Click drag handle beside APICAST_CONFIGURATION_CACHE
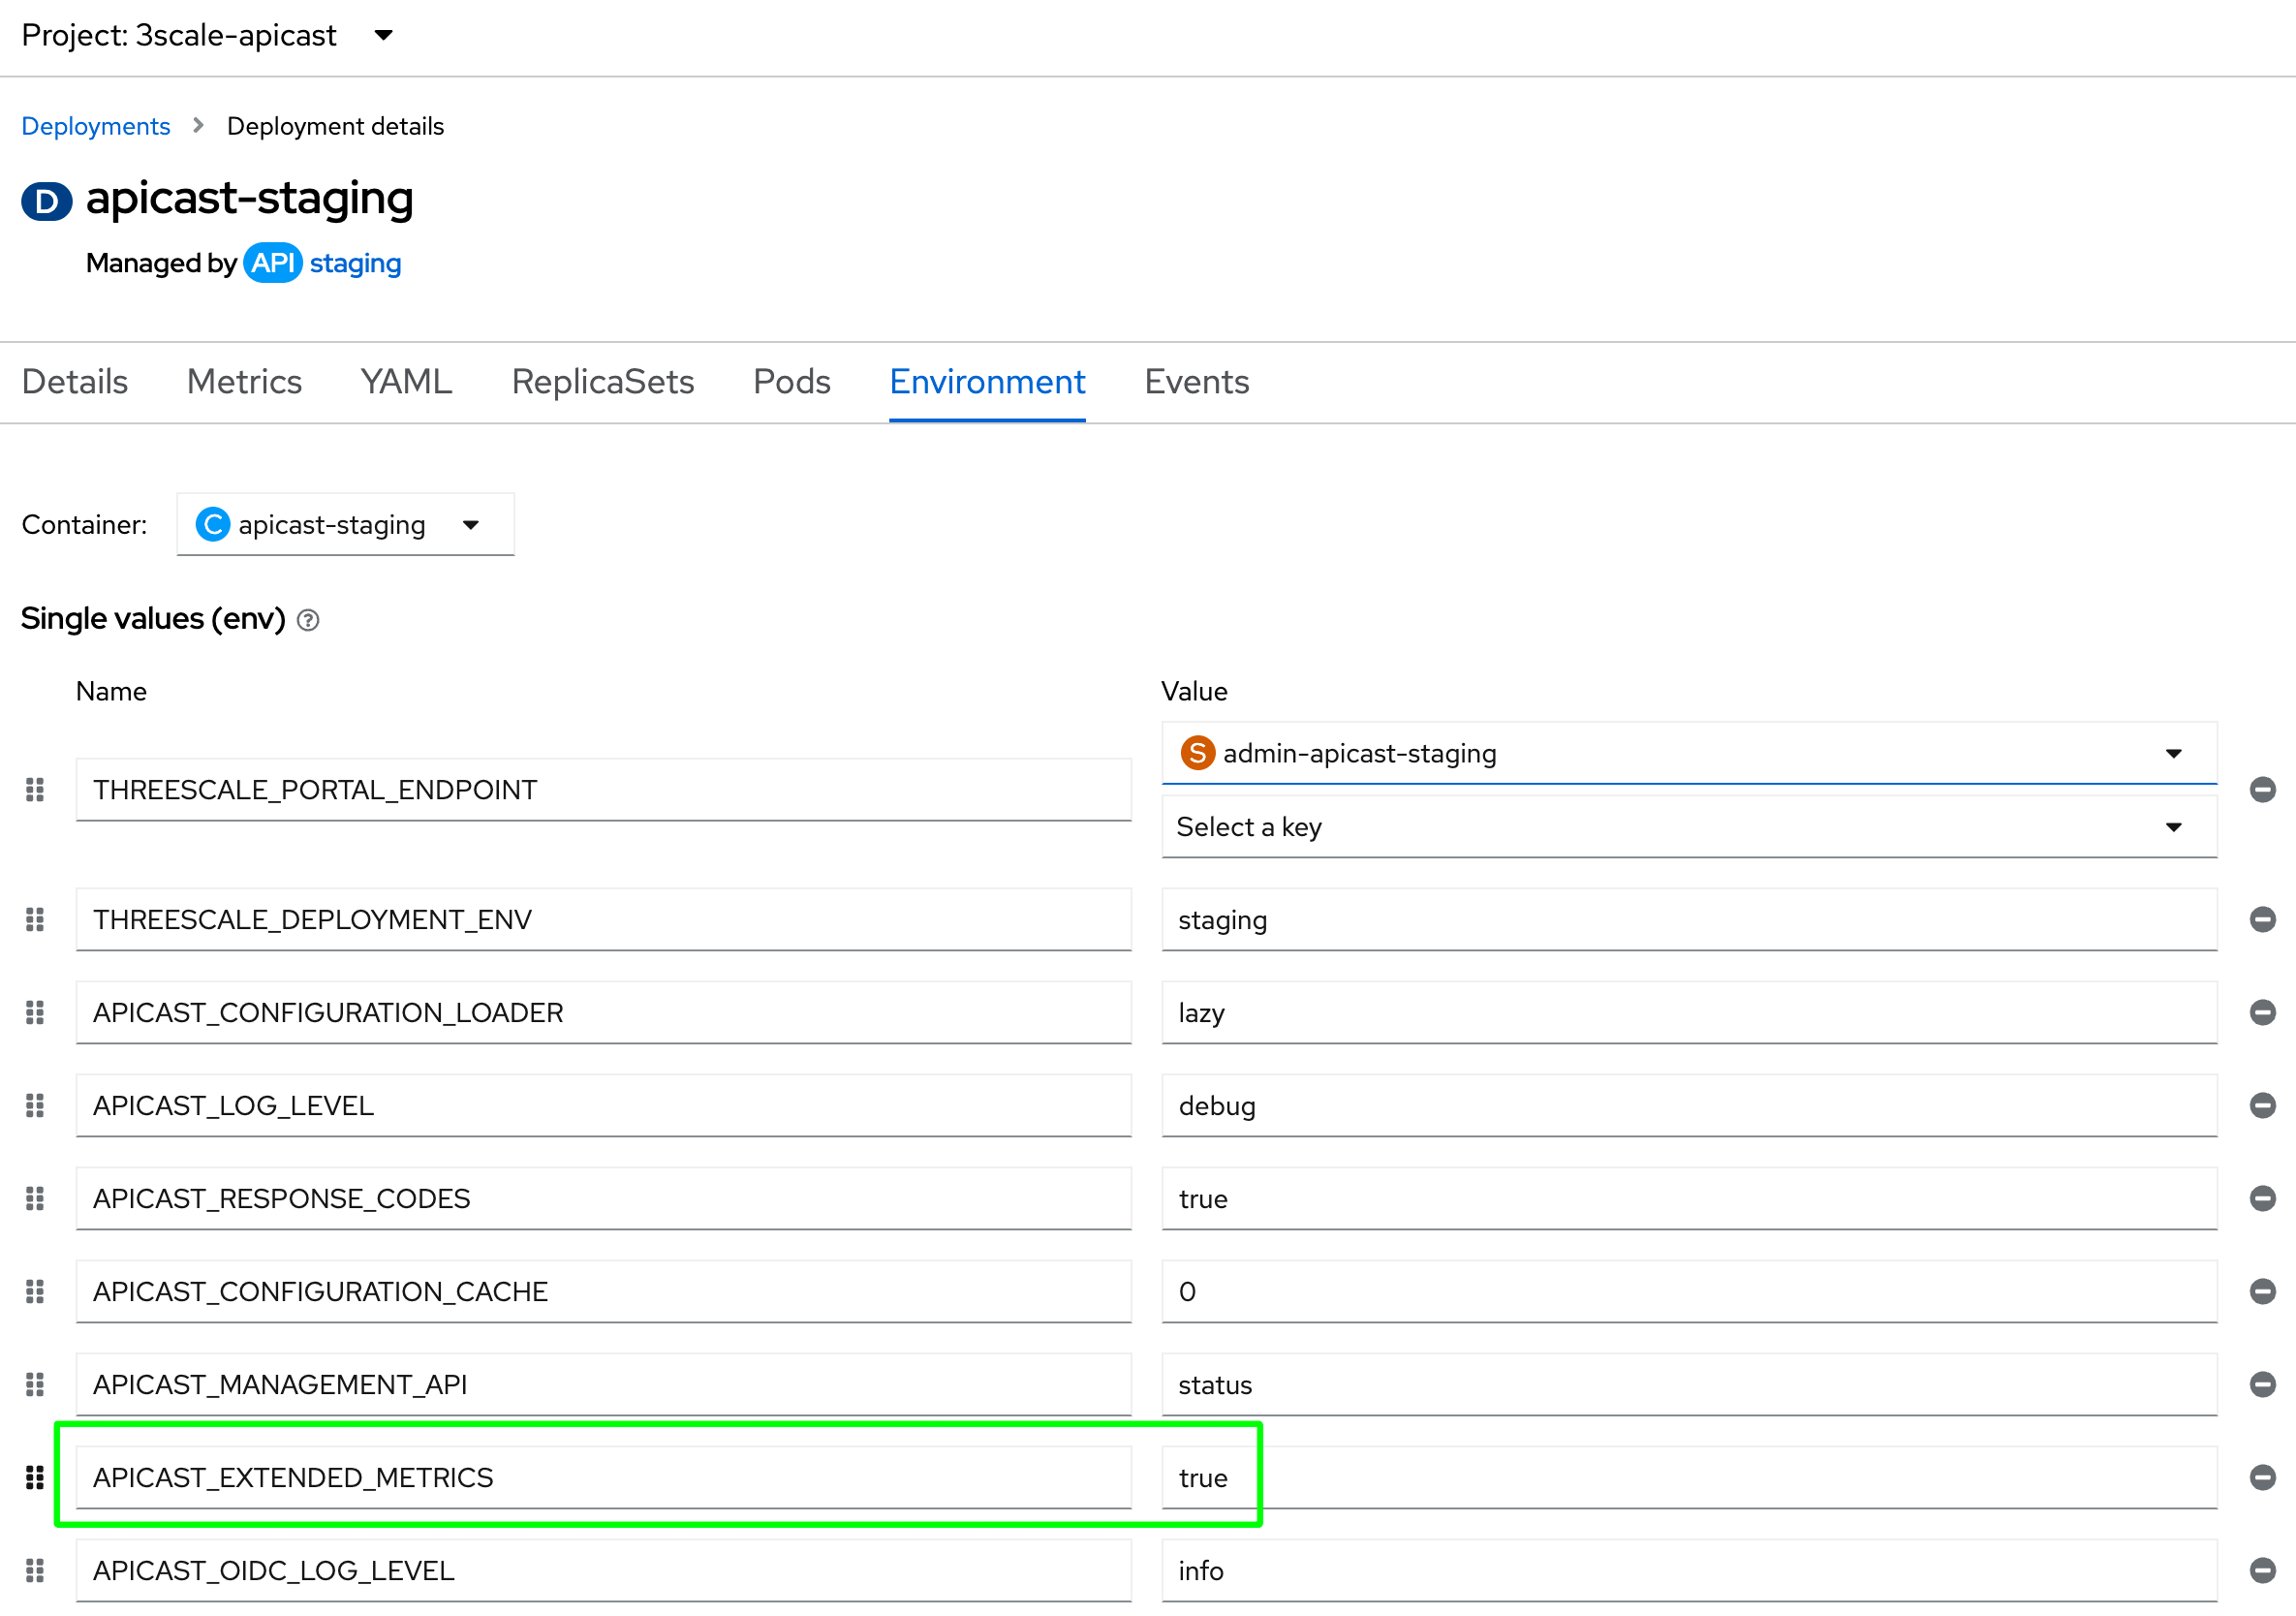 click(35, 1291)
